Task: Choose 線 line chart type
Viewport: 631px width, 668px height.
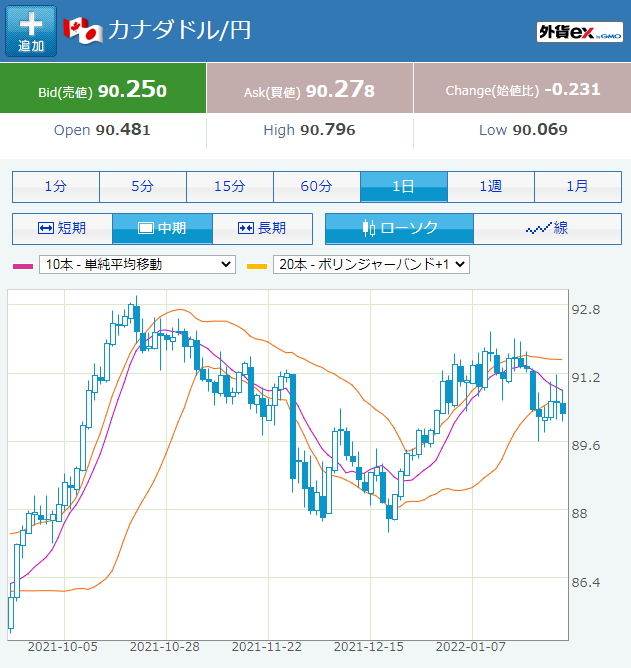Action: click(x=547, y=229)
